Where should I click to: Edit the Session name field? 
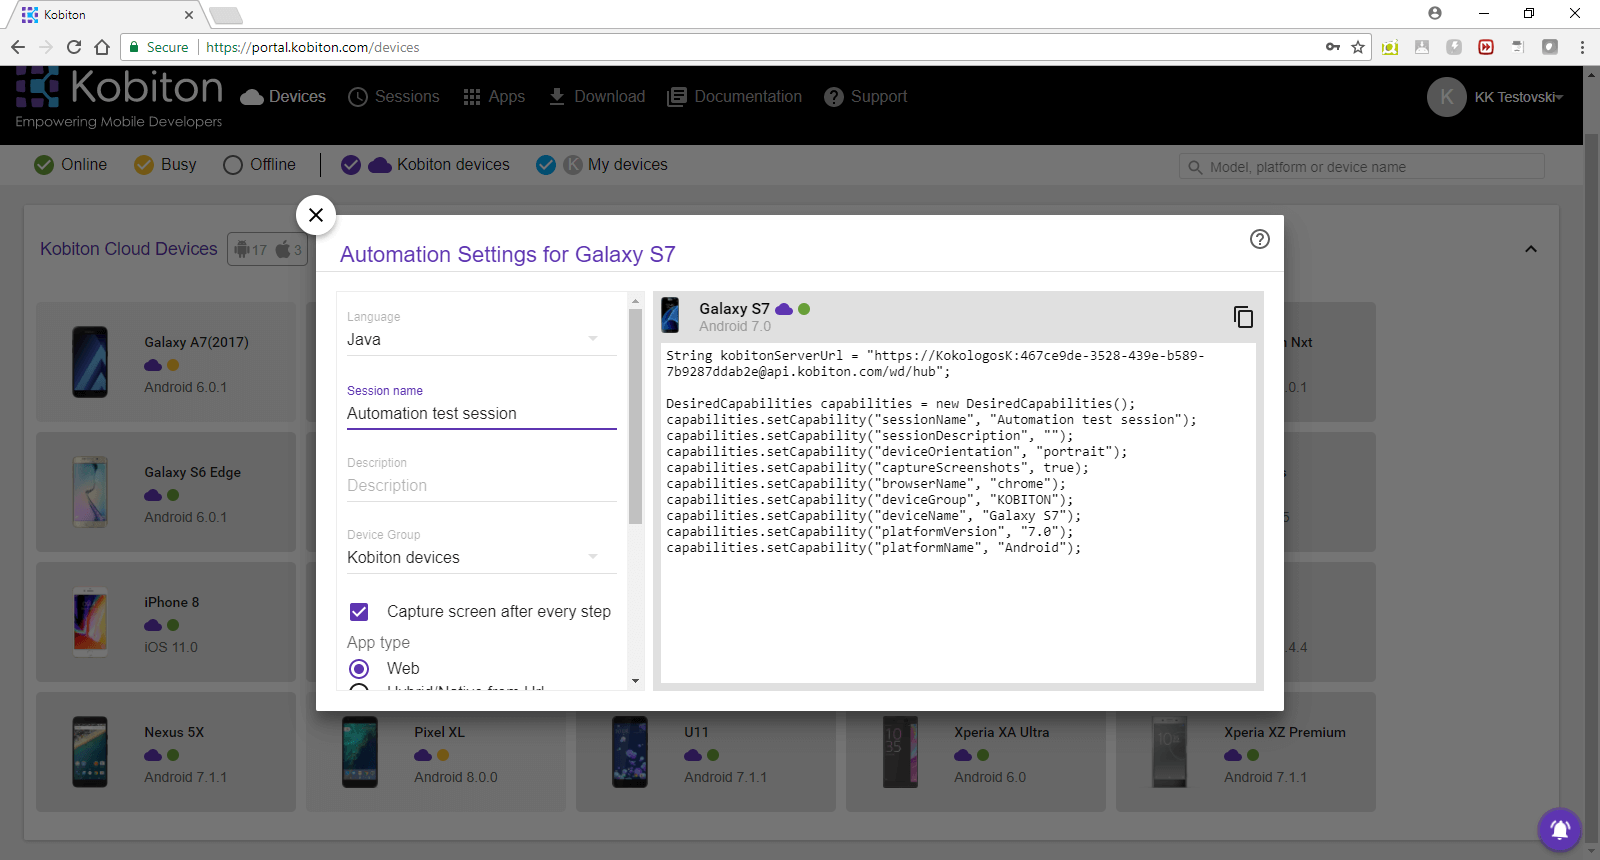(x=481, y=414)
